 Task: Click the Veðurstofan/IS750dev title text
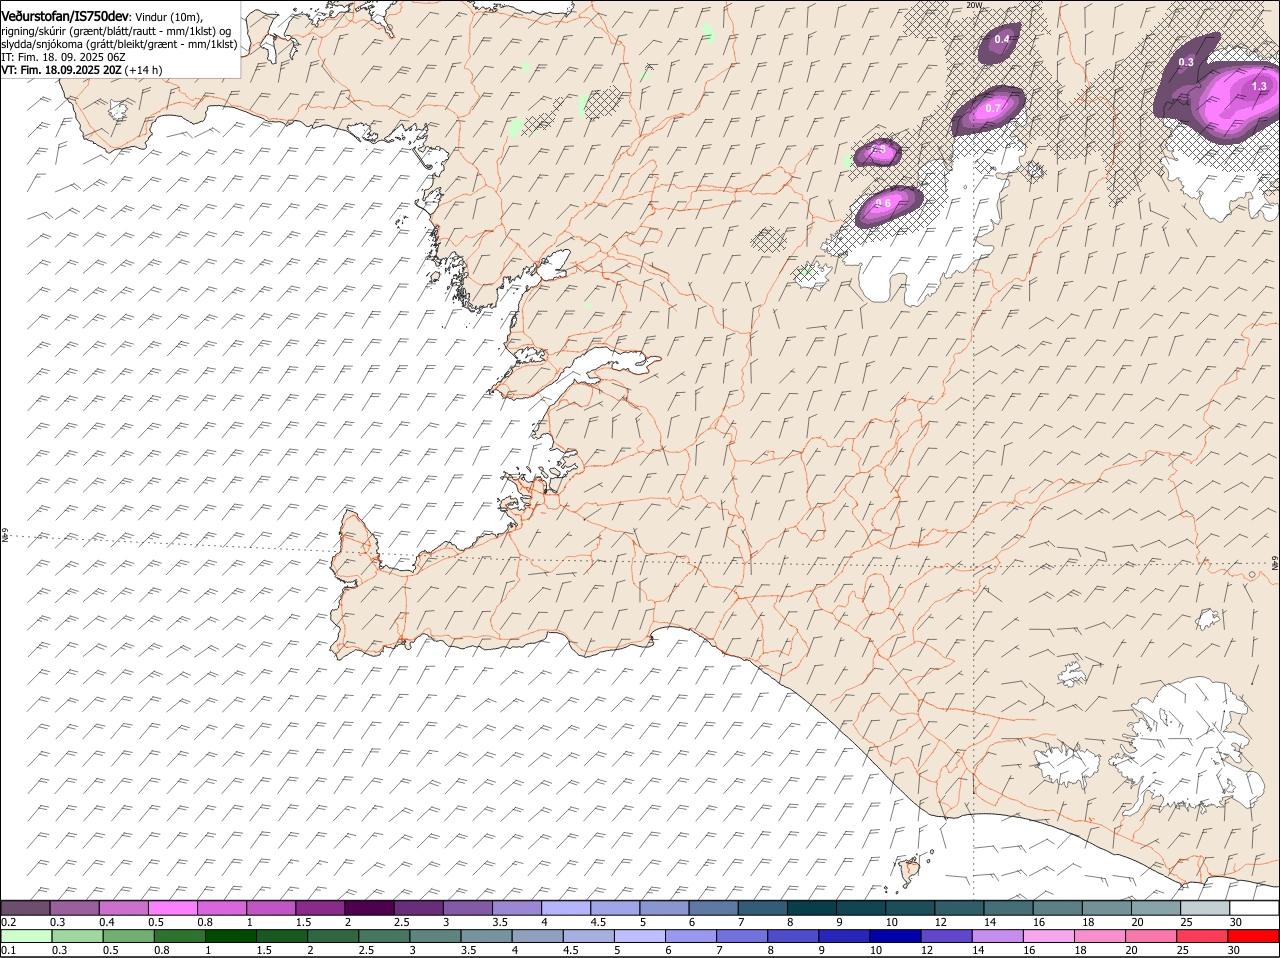tap(65, 15)
